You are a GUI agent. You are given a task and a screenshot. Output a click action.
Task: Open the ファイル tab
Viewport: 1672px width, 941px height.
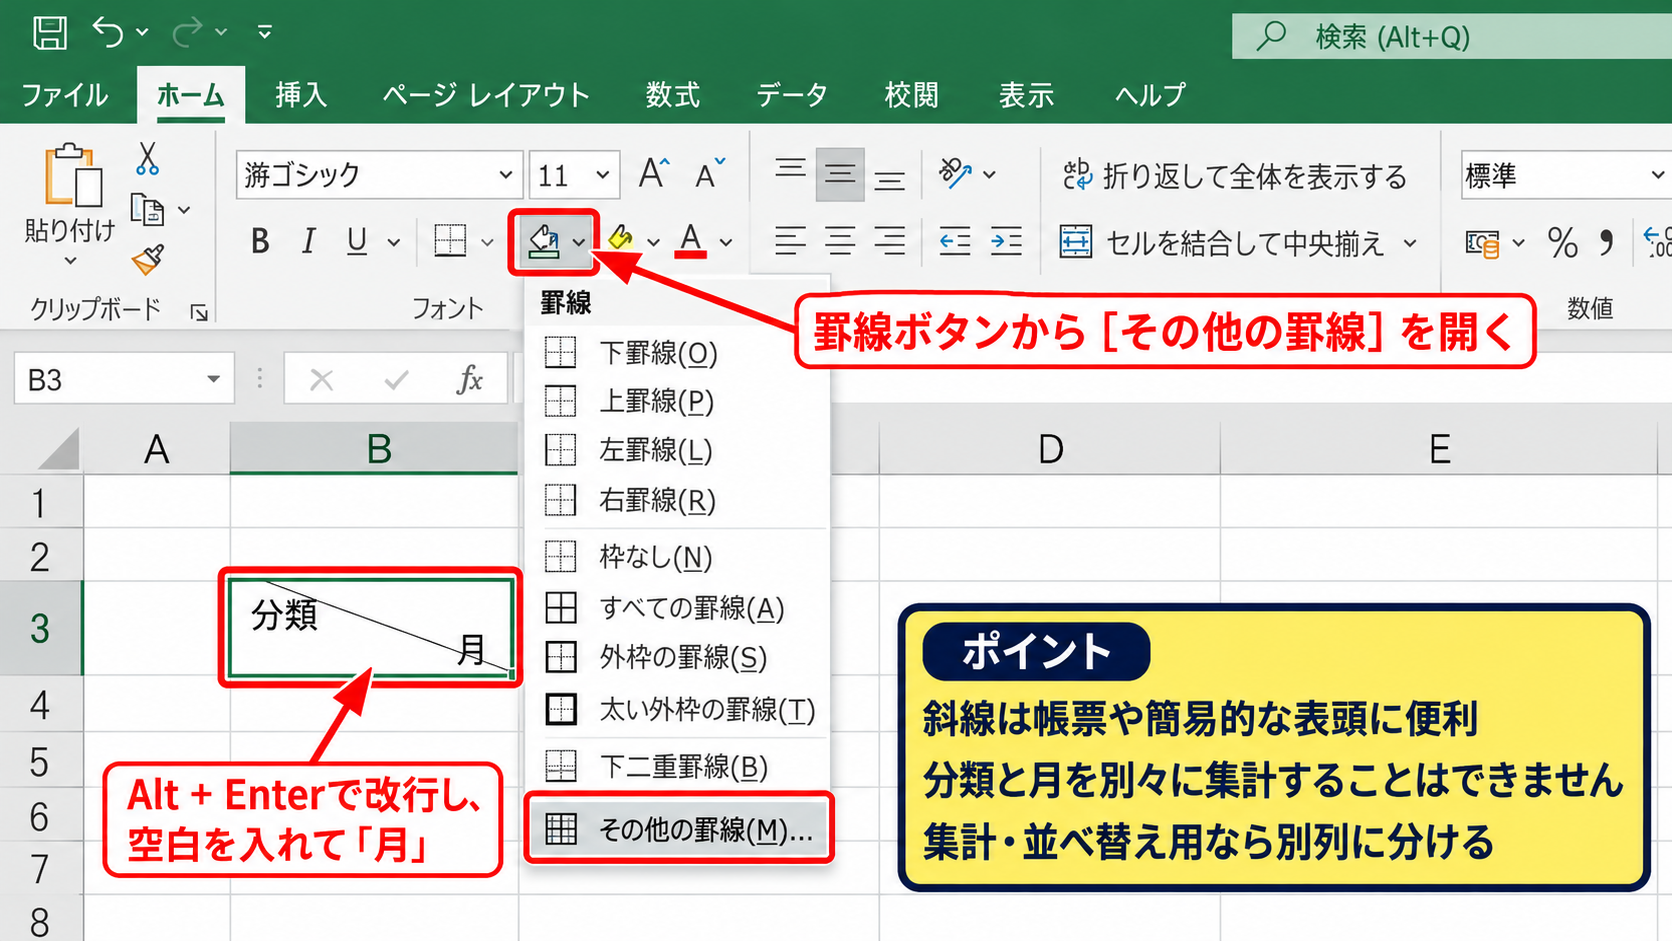(x=64, y=95)
